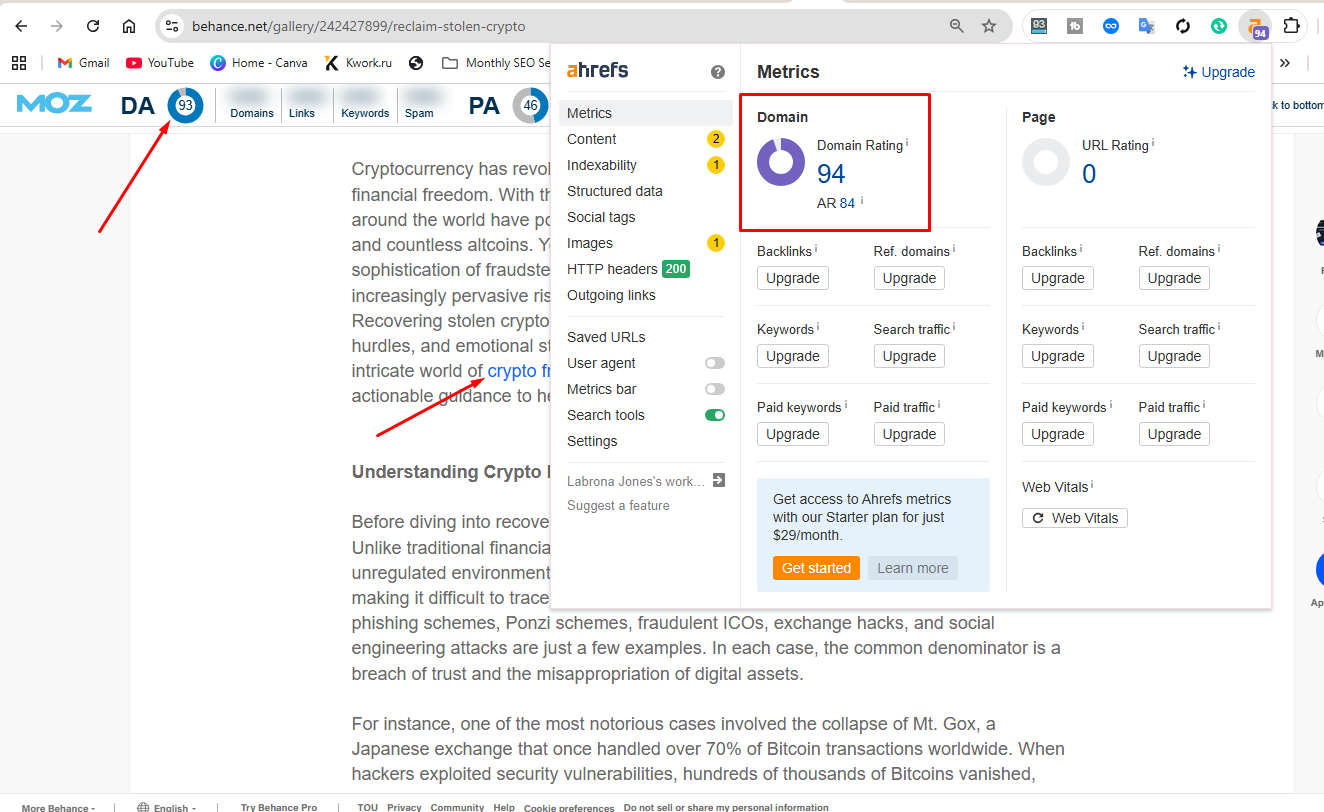1324x812 pixels.
Task: Open the DA 93 score circle
Action: click(x=185, y=103)
